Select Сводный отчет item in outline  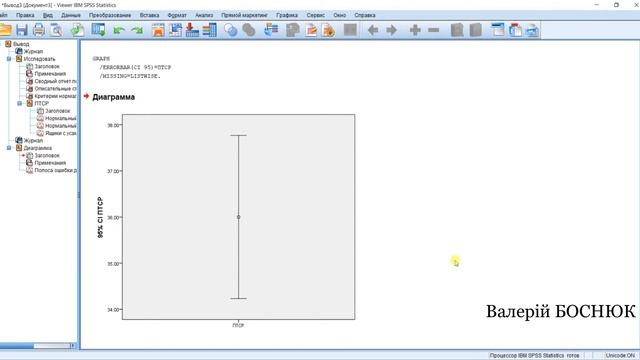55,81
